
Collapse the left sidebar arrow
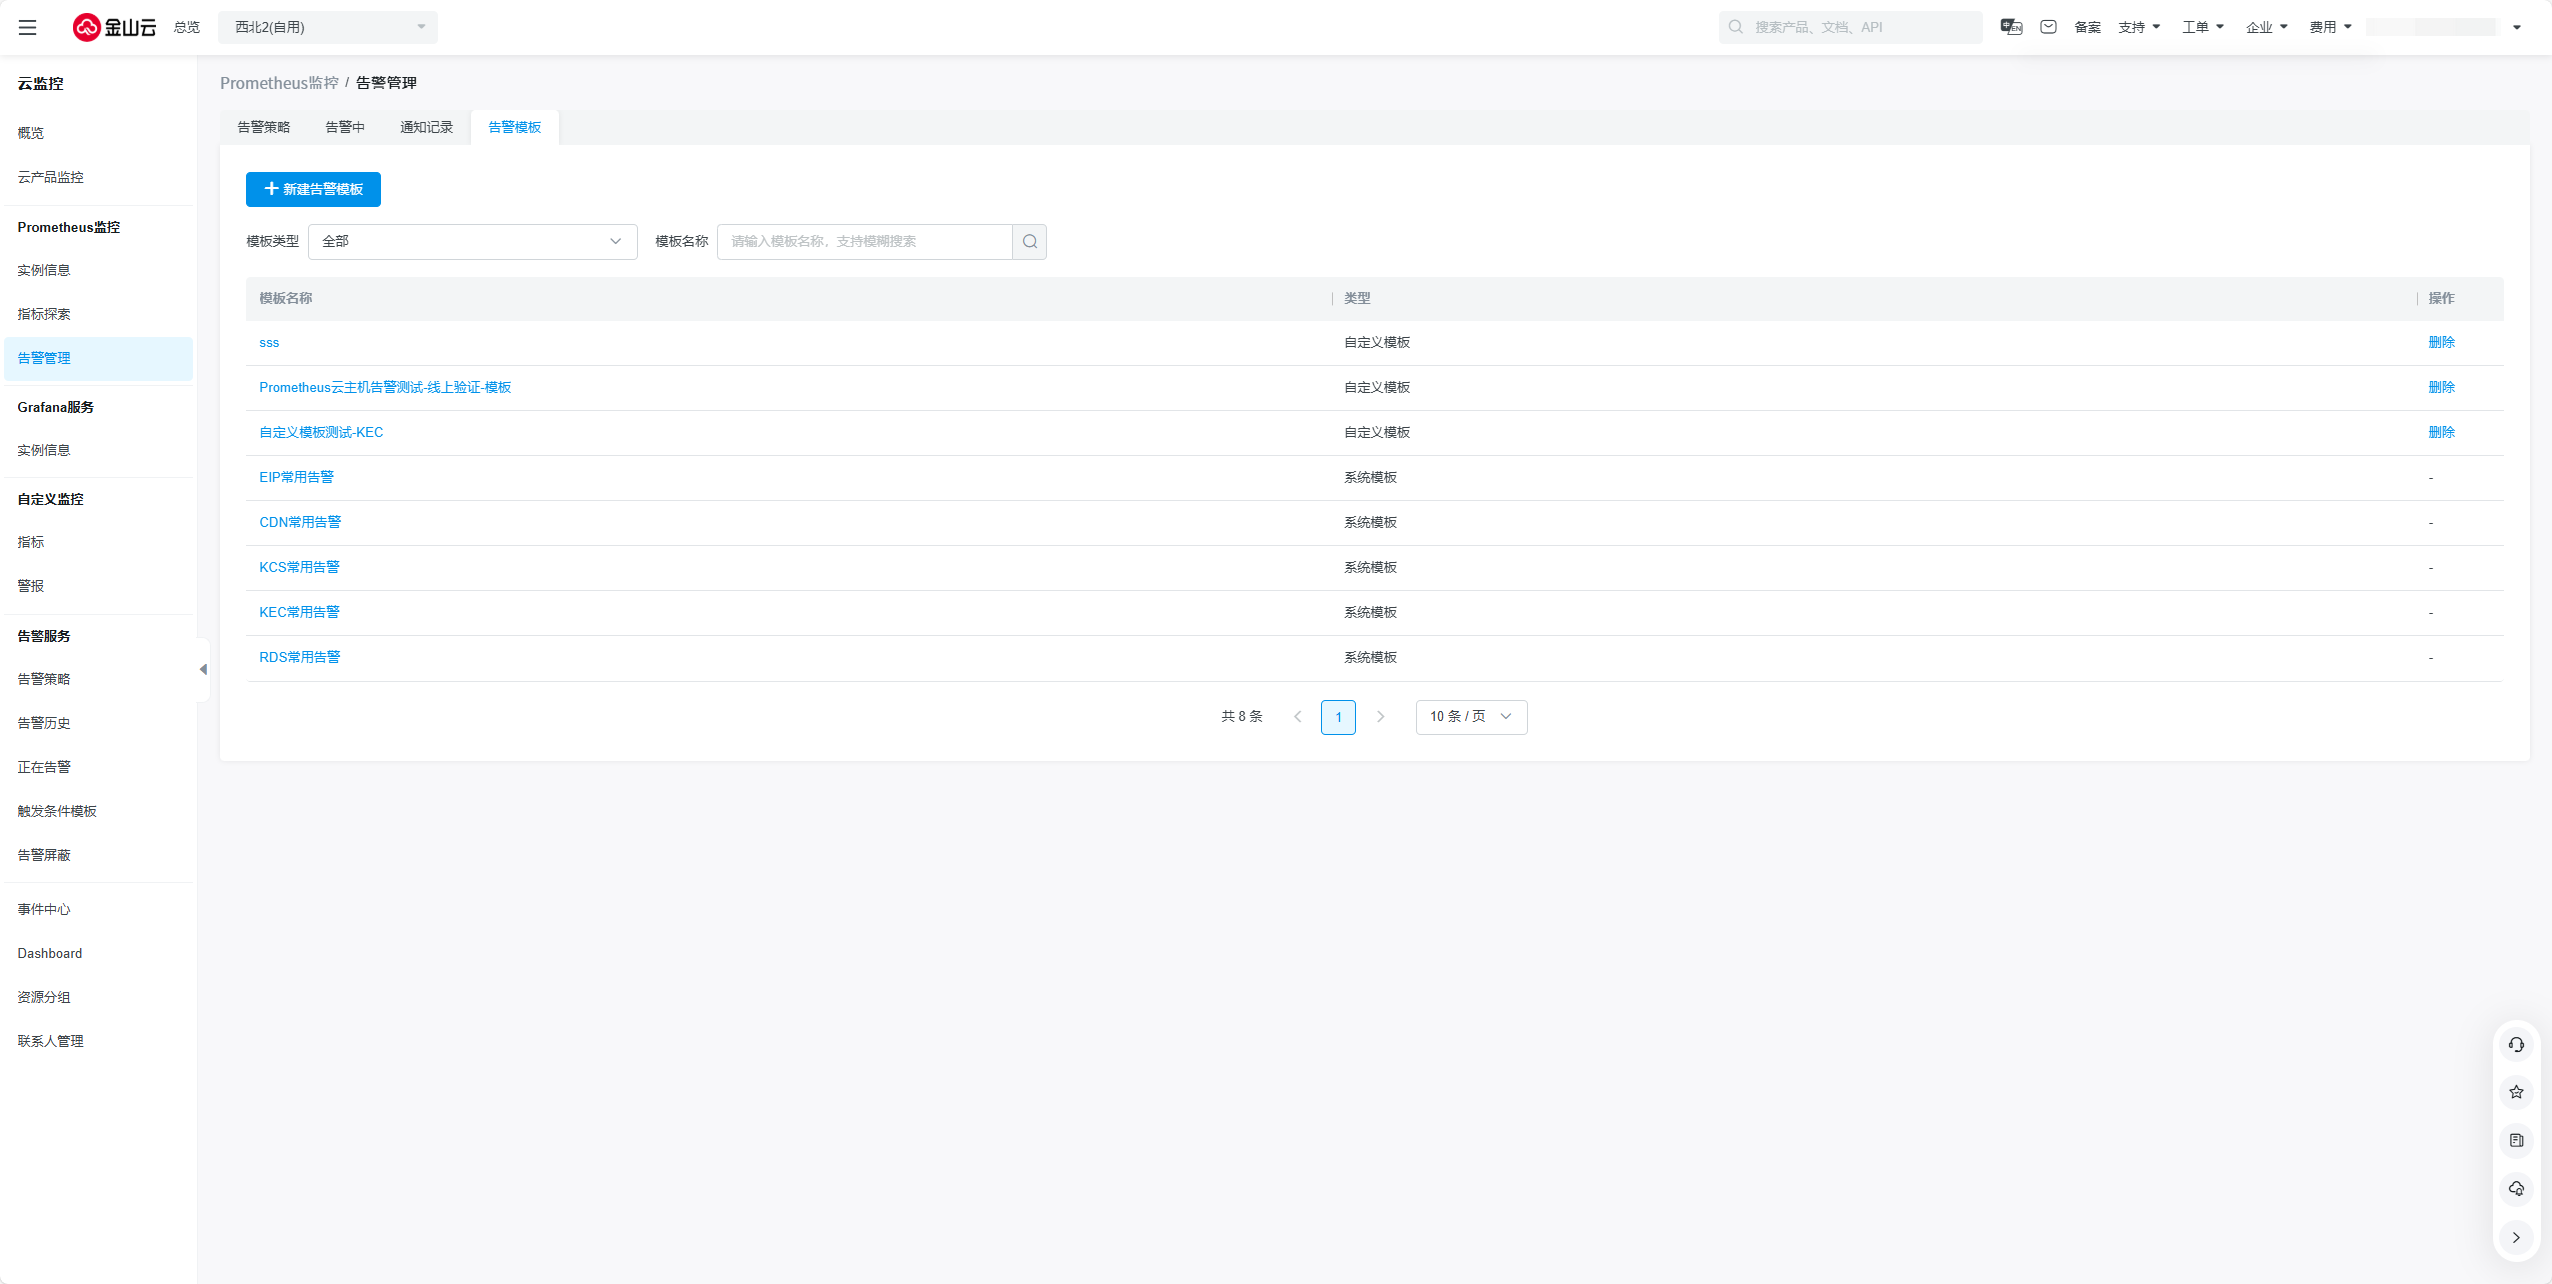point(203,669)
